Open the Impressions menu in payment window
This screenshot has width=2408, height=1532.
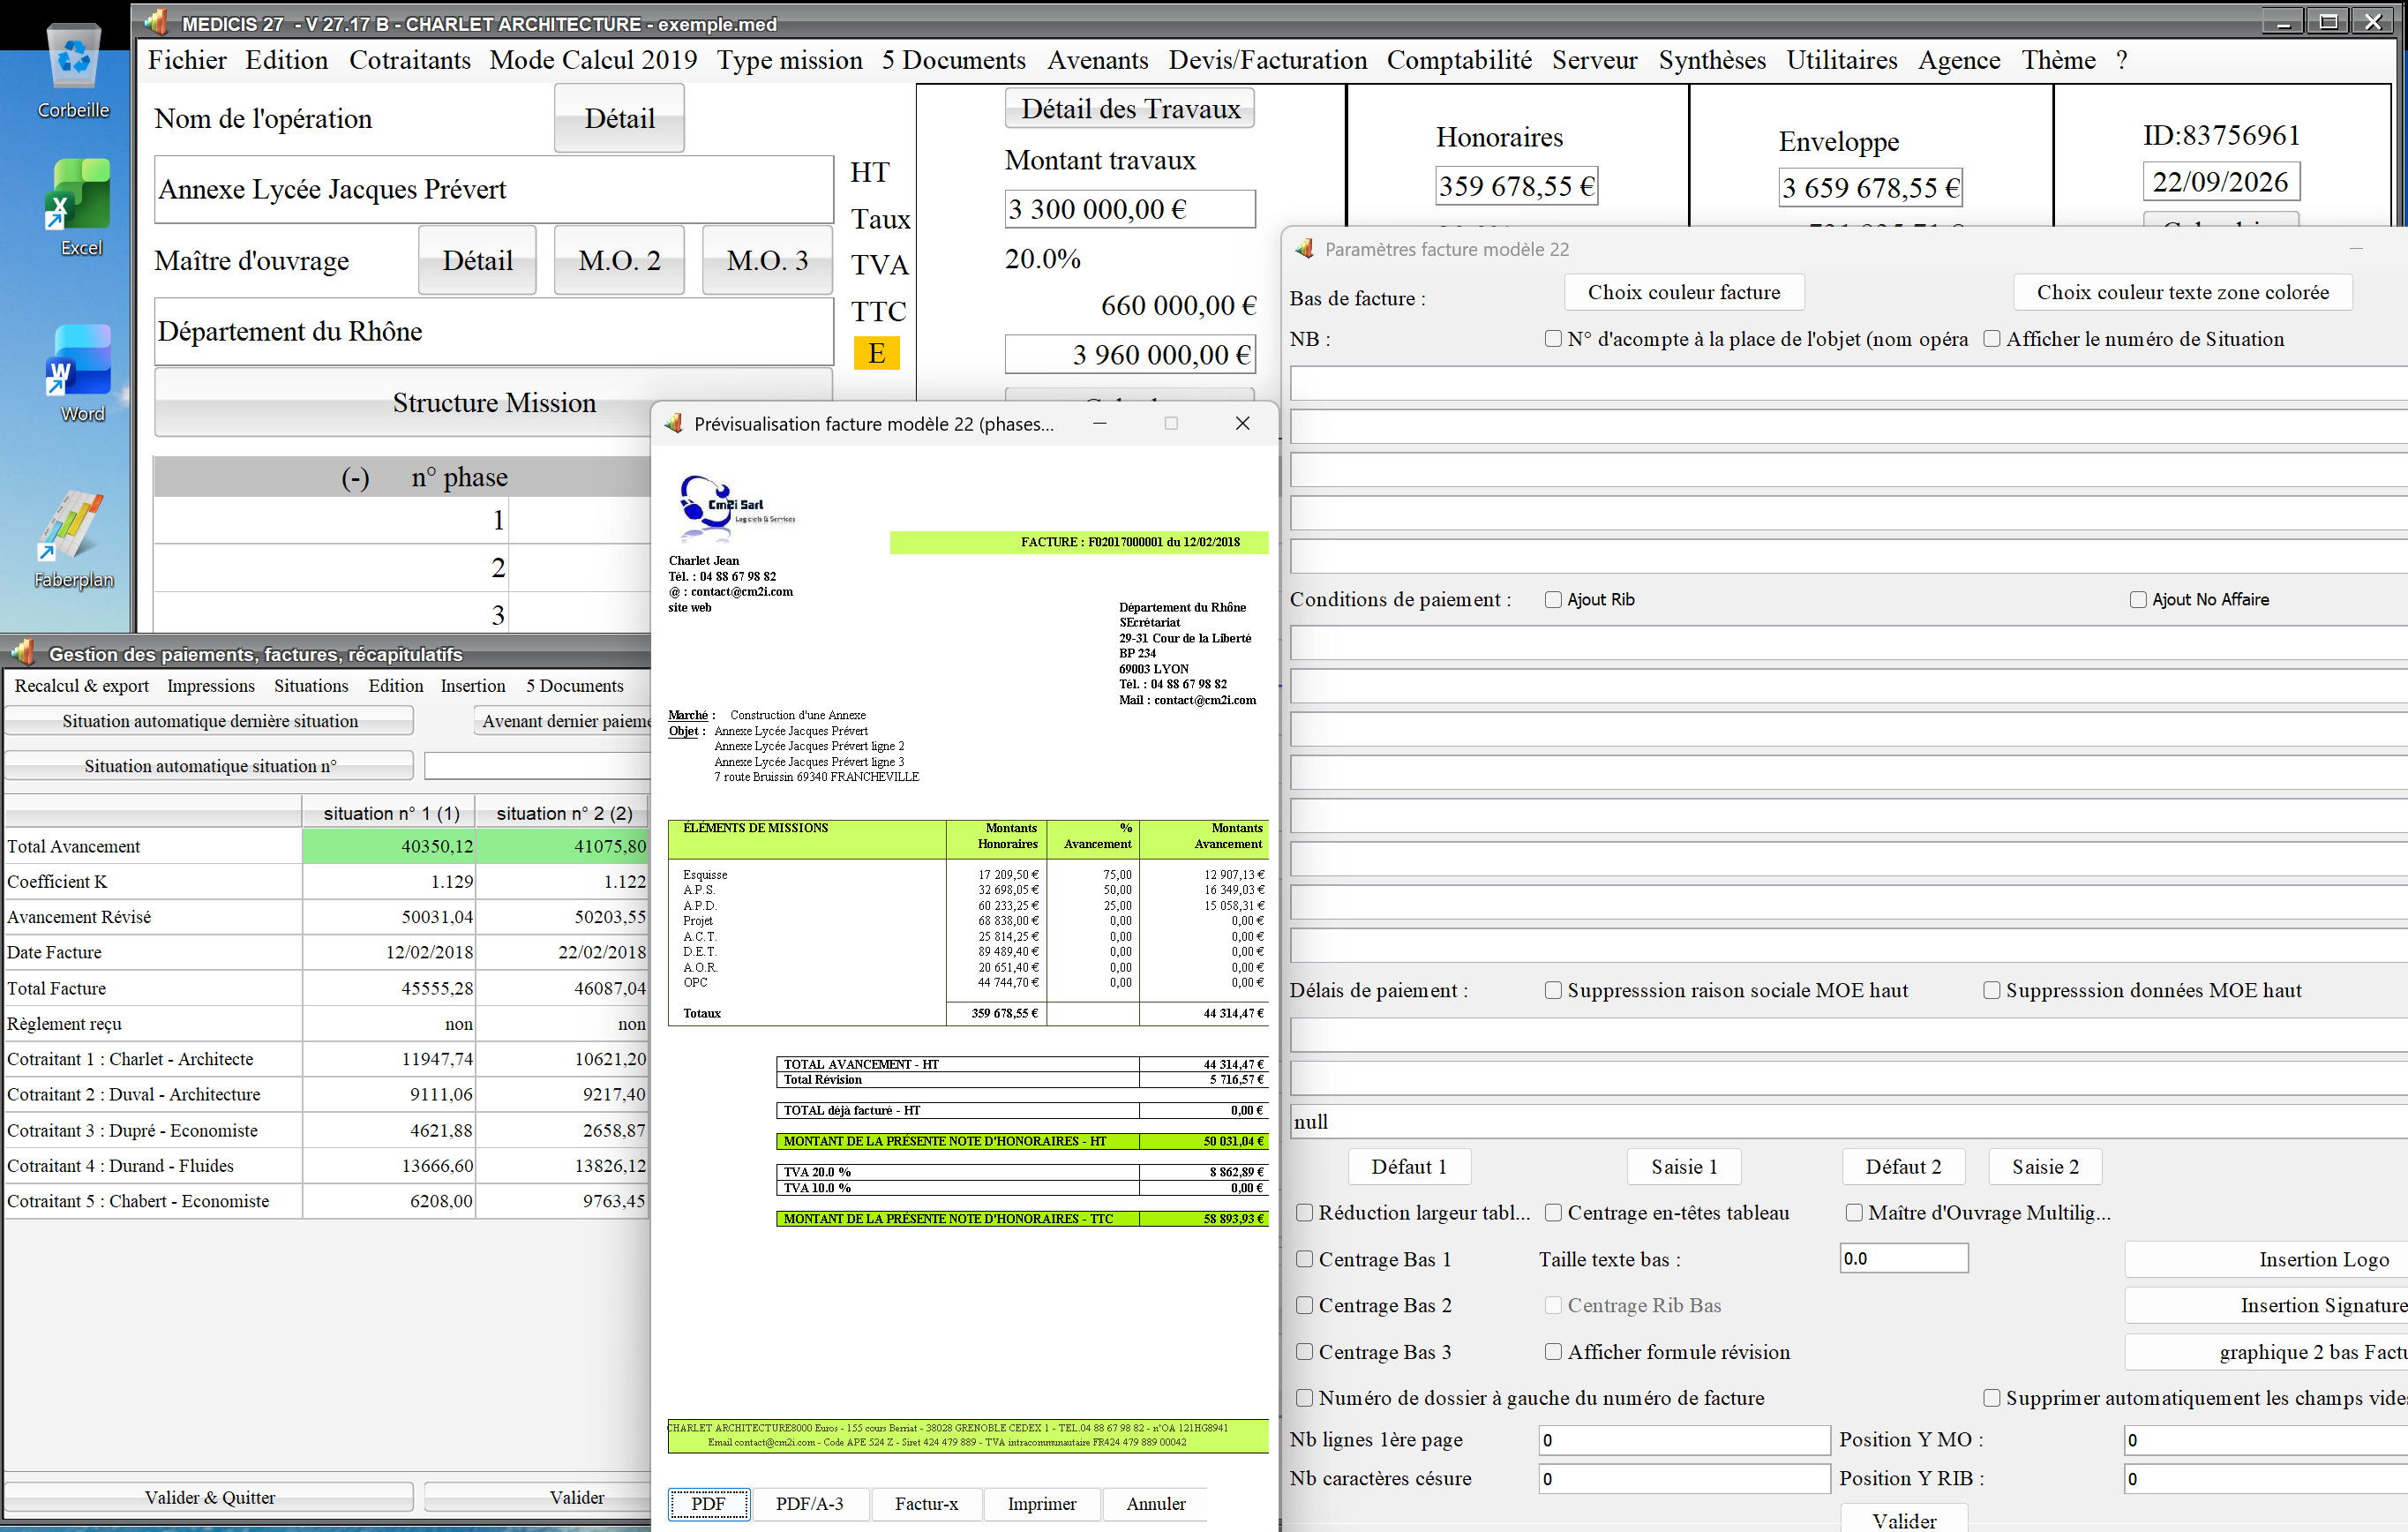click(x=210, y=686)
